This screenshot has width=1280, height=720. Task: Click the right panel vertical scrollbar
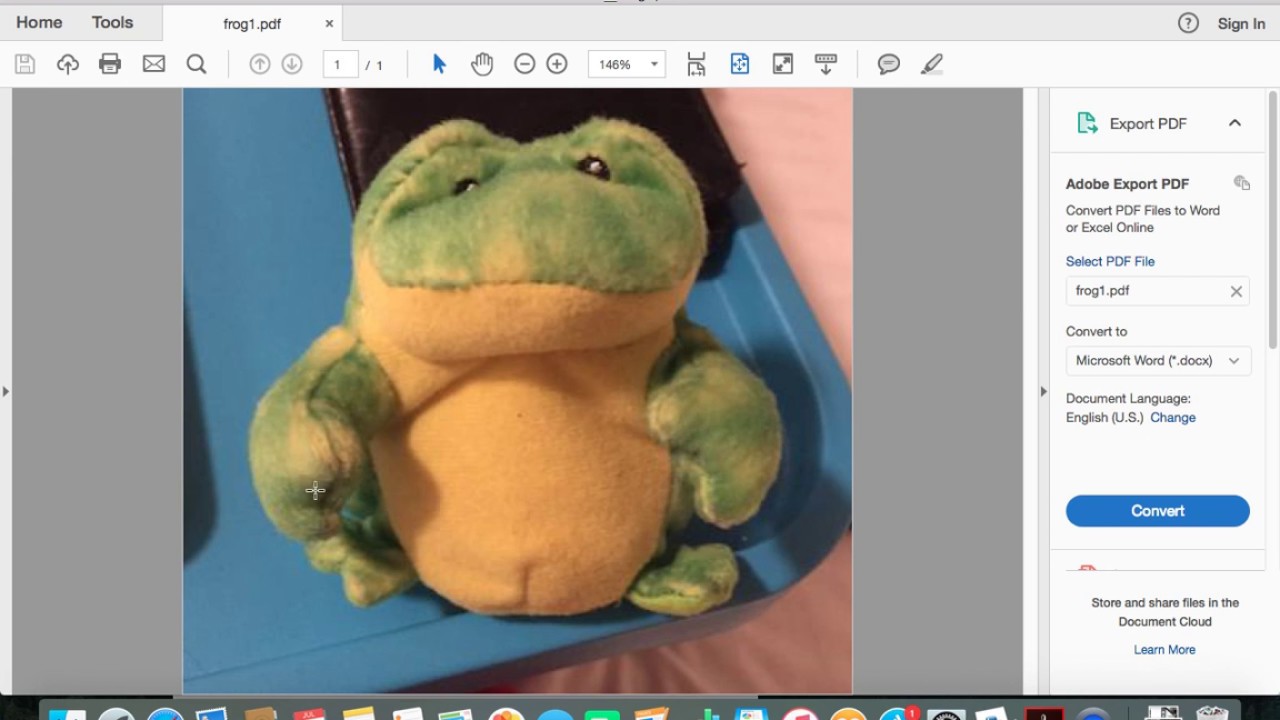click(x=1273, y=220)
